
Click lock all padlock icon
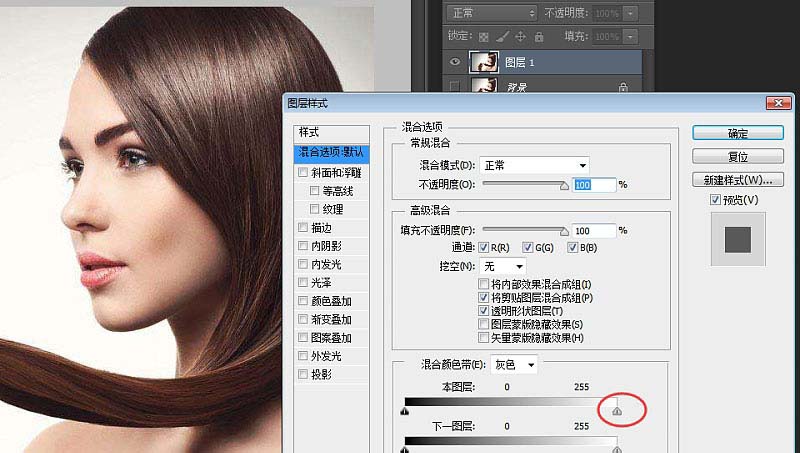(538, 37)
